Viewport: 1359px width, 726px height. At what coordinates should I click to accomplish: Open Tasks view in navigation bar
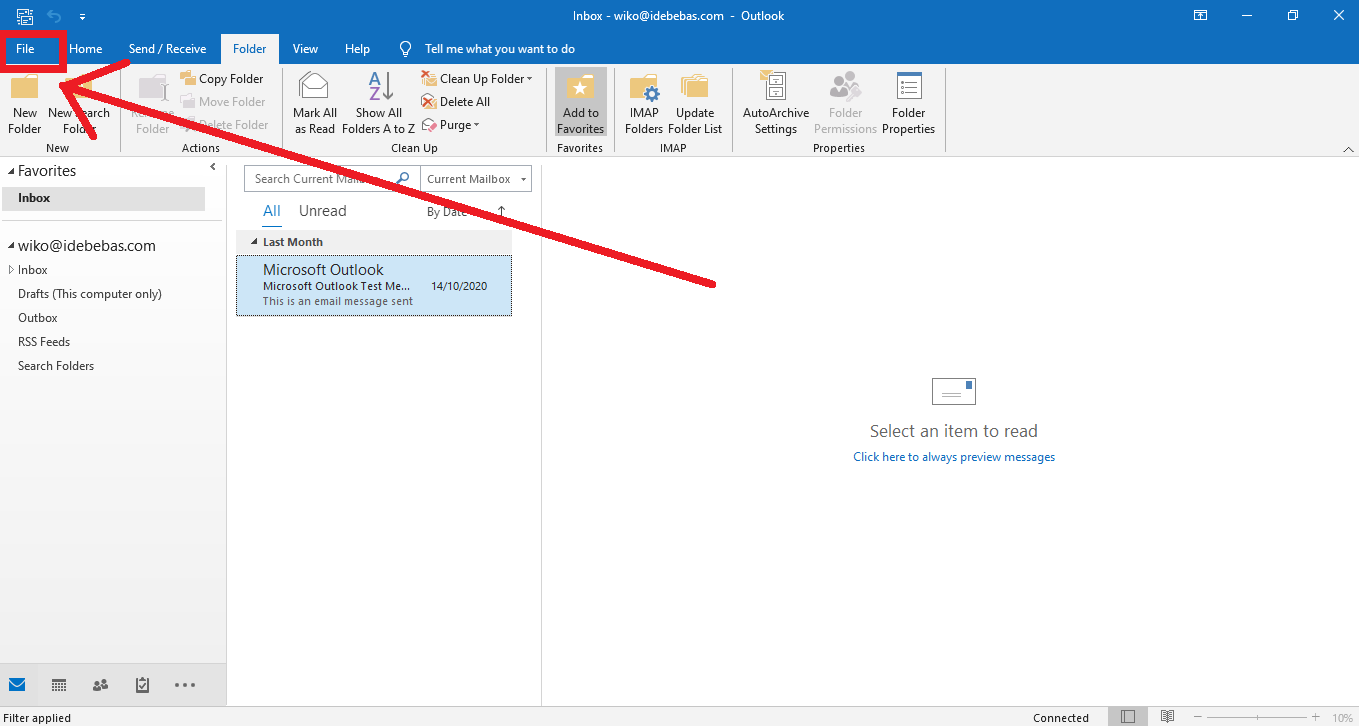pos(142,685)
